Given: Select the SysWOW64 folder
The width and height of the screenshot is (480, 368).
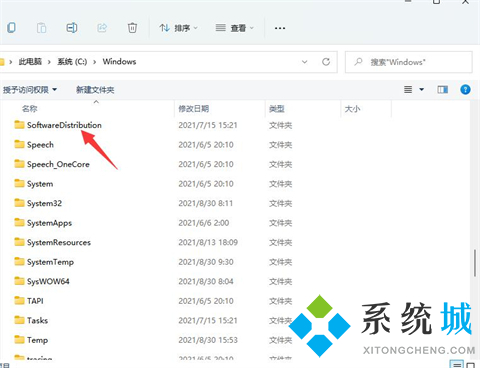Looking at the screenshot, I should [x=48, y=281].
